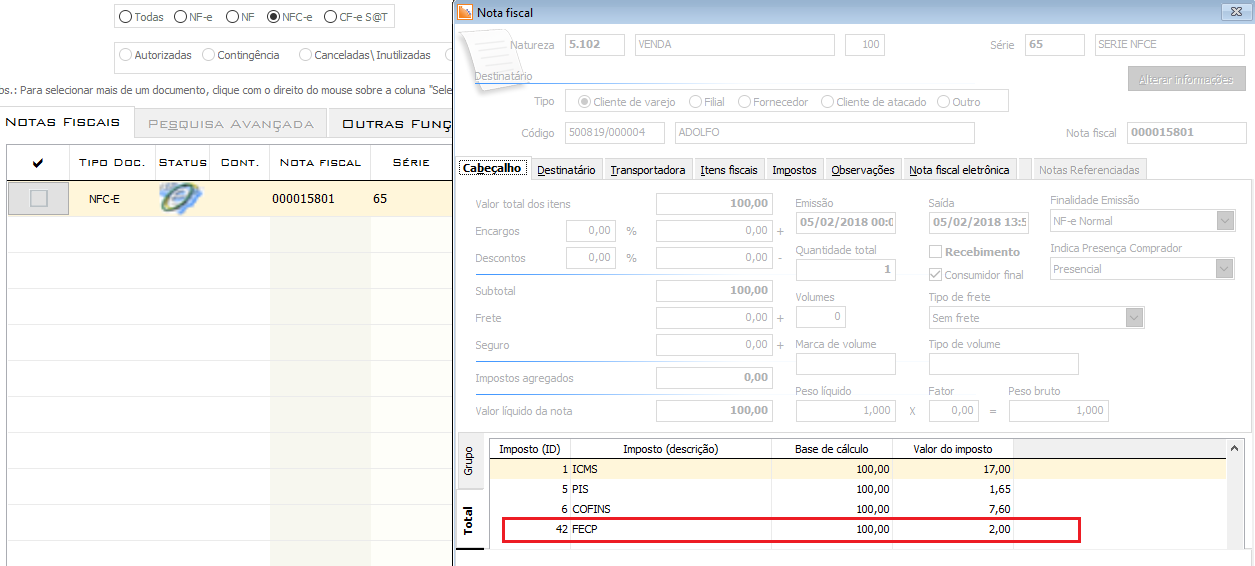Select the Contingência status radio
The width and height of the screenshot is (1255, 566).
pyautogui.click(x=208, y=55)
